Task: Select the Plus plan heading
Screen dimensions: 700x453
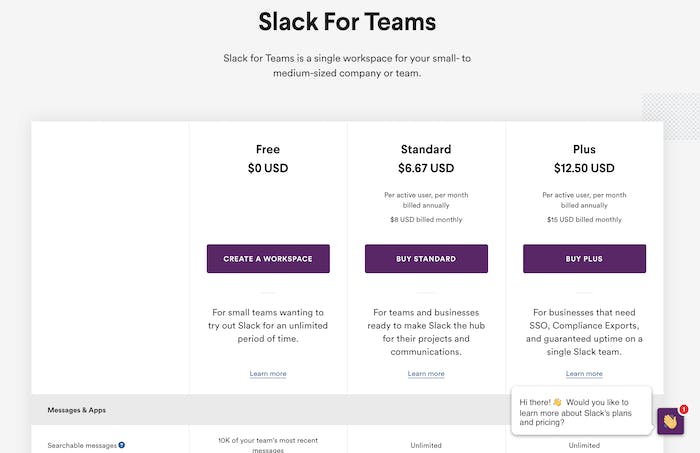Action: (584, 150)
